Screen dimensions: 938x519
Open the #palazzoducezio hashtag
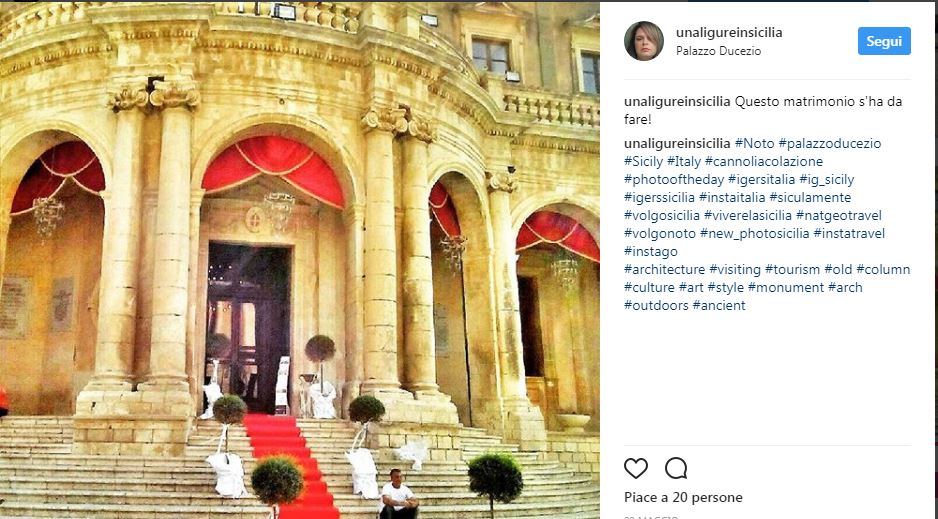click(830, 144)
